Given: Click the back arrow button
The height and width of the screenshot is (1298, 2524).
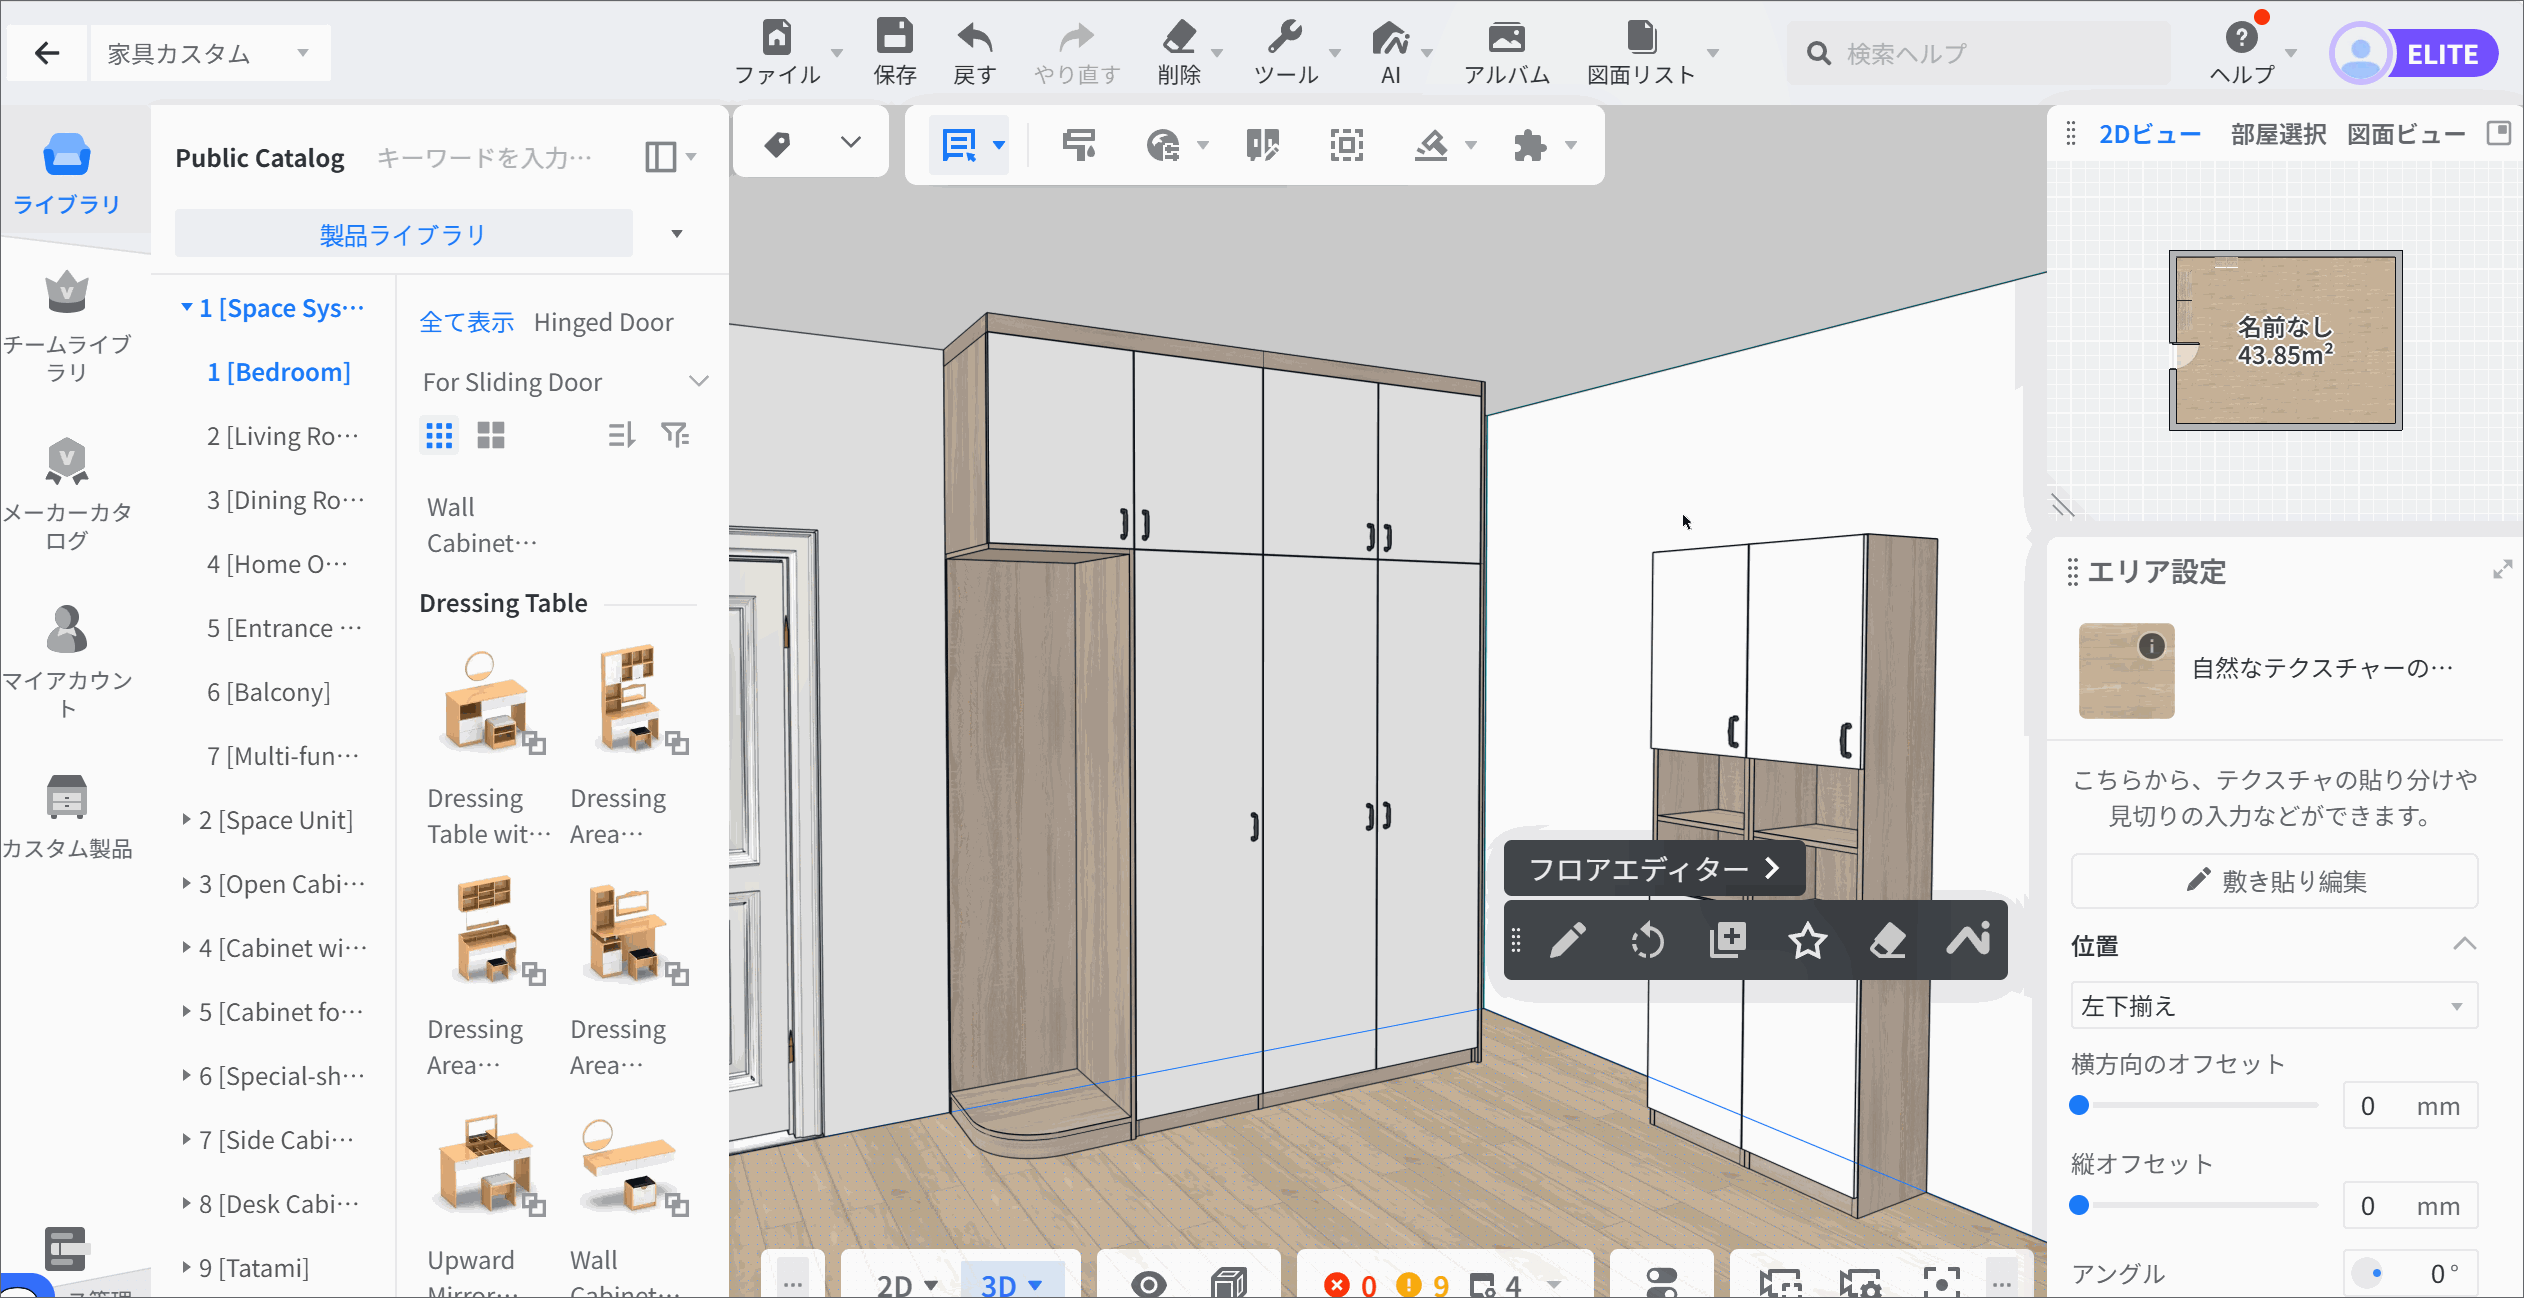Looking at the screenshot, I should click(x=47, y=53).
